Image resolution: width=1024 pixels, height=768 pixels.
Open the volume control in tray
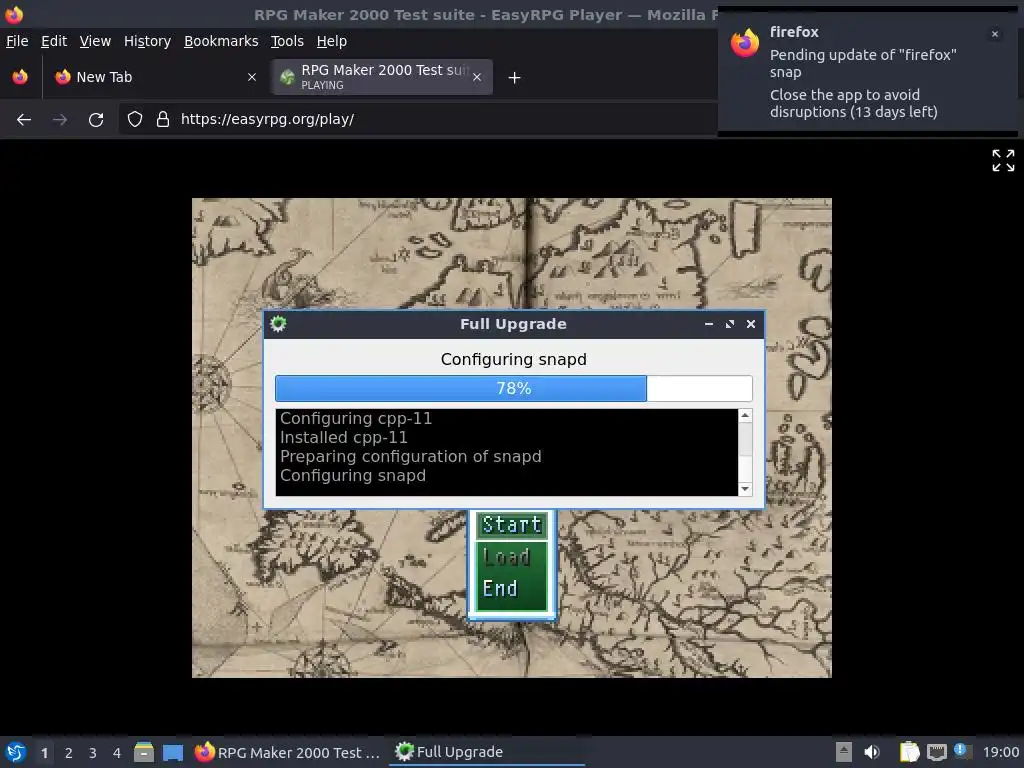coord(872,752)
